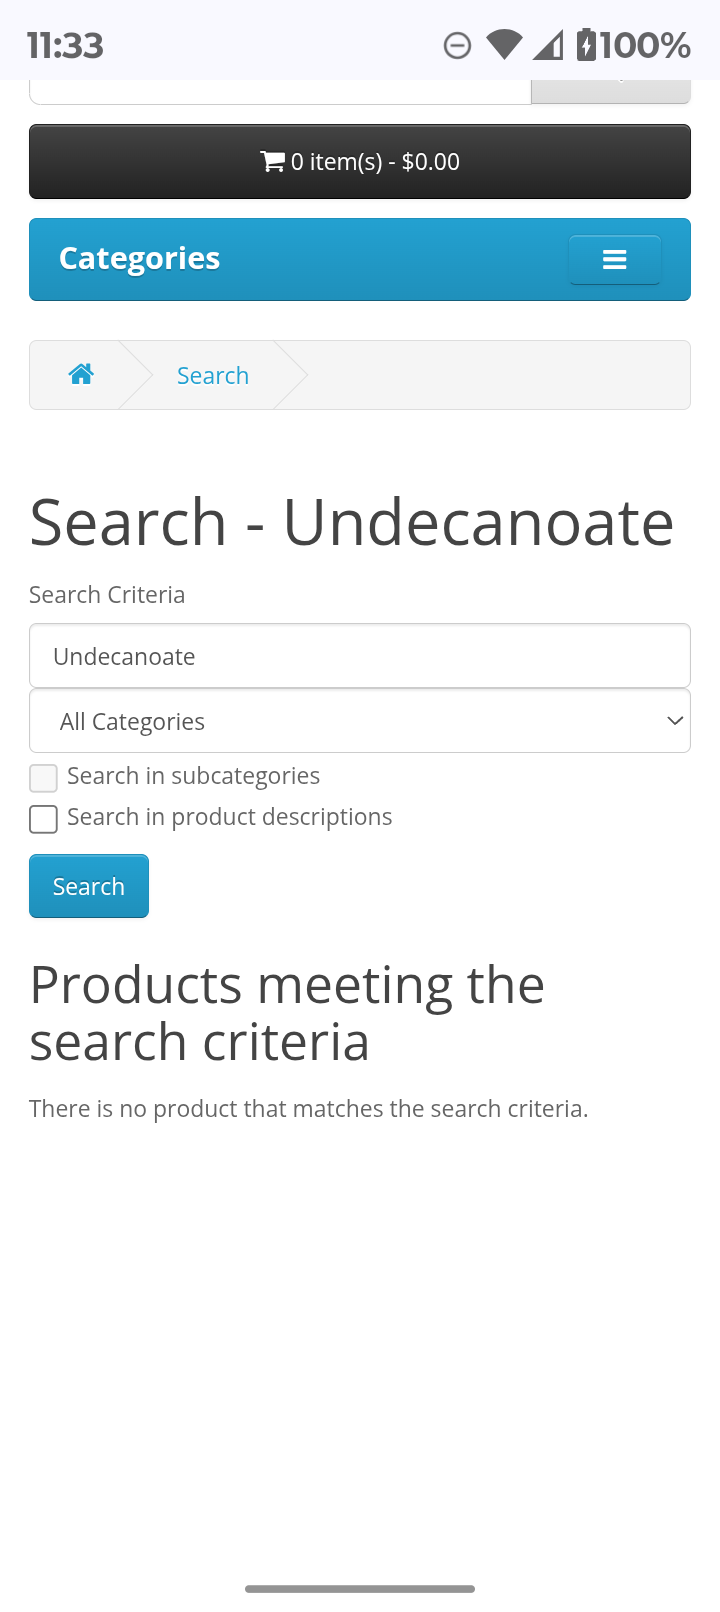
Task: Tap the Wi-Fi status icon
Action: coord(505,45)
